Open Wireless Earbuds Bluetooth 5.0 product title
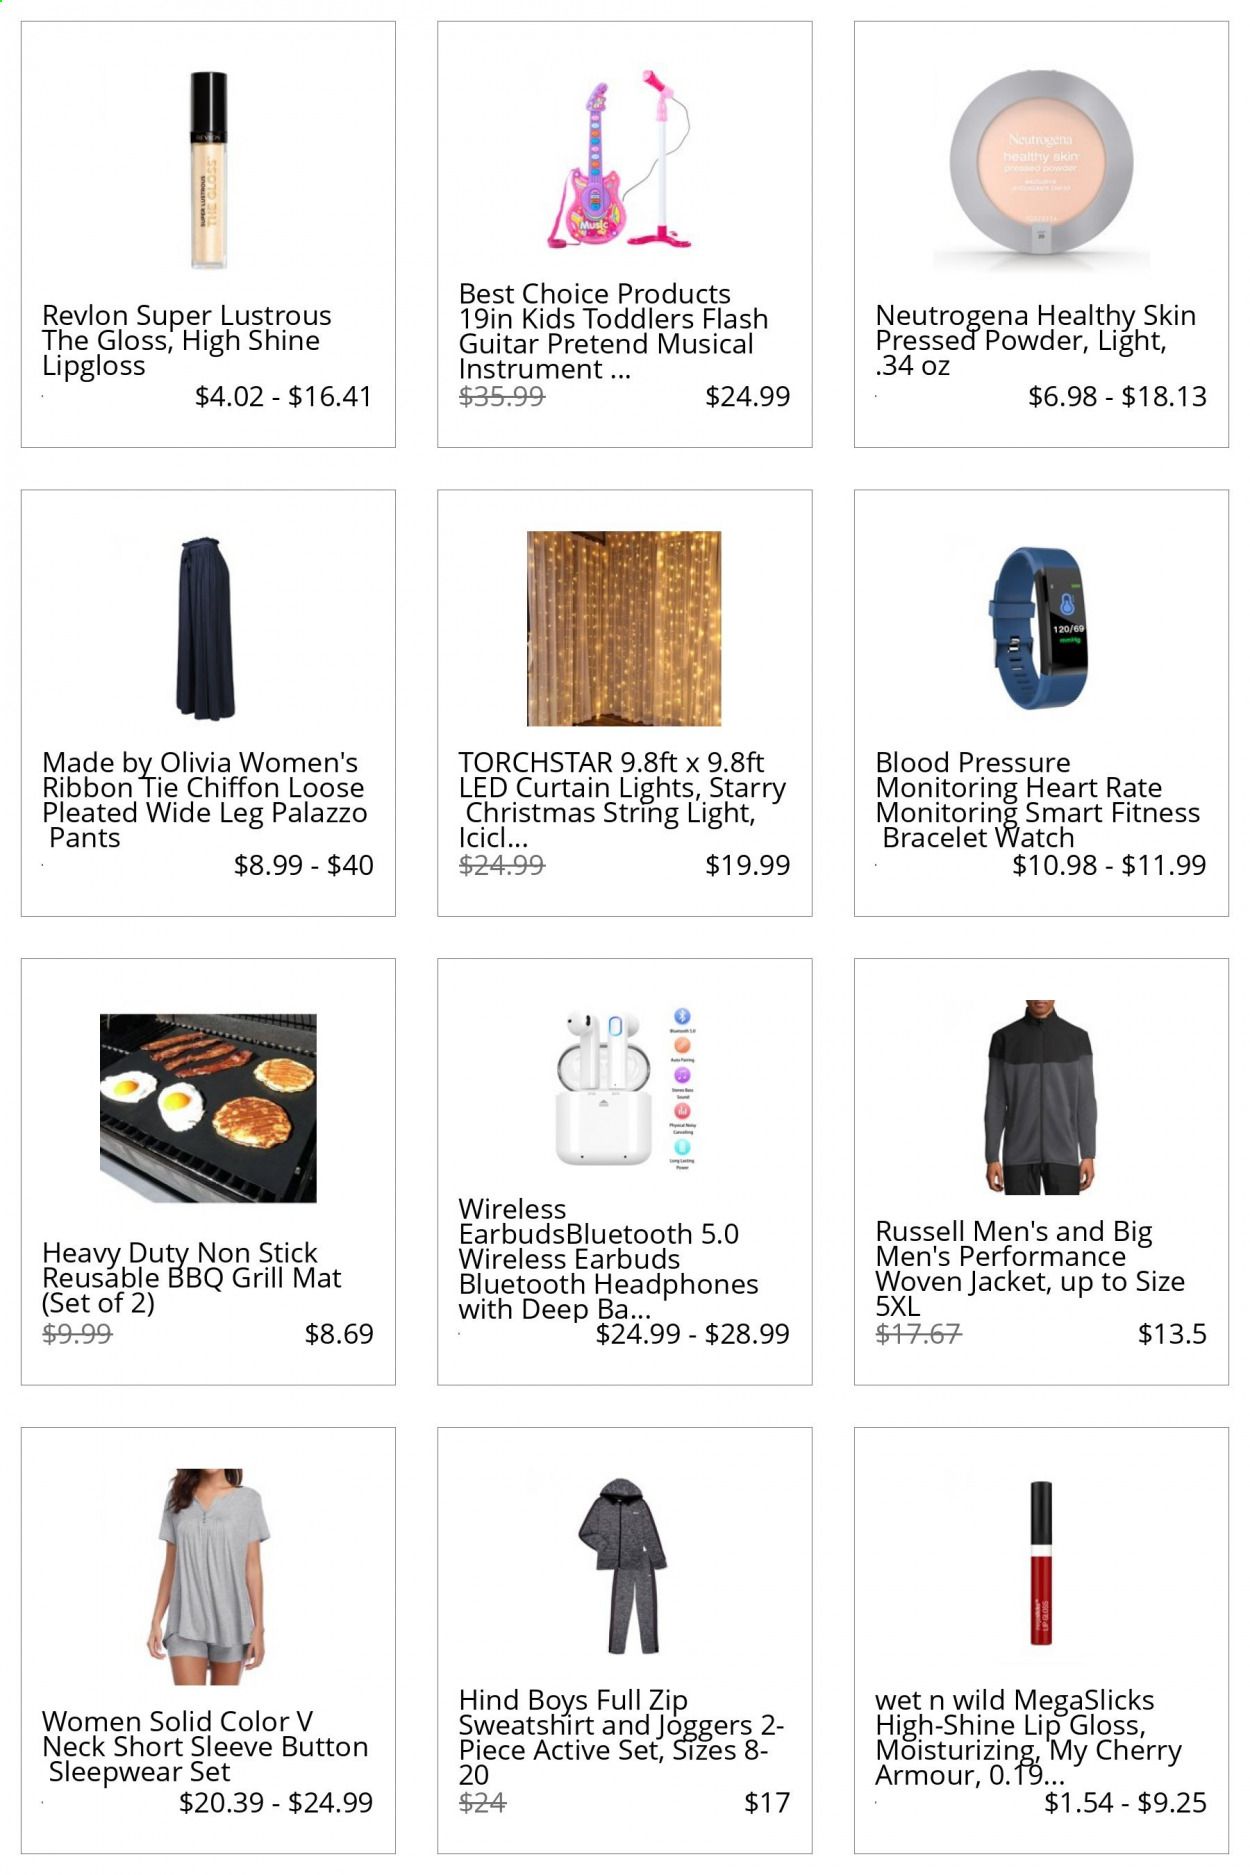This screenshot has height=1875, width=1250. pyautogui.click(x=608, y=1259)
